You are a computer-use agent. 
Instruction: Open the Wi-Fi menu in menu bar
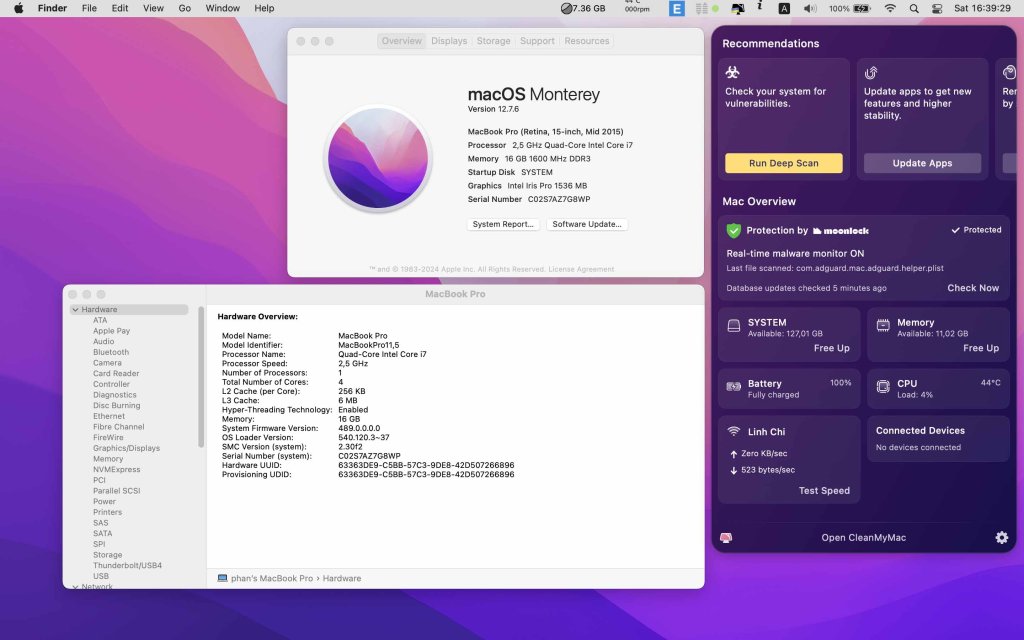click(x=890, y=8)
